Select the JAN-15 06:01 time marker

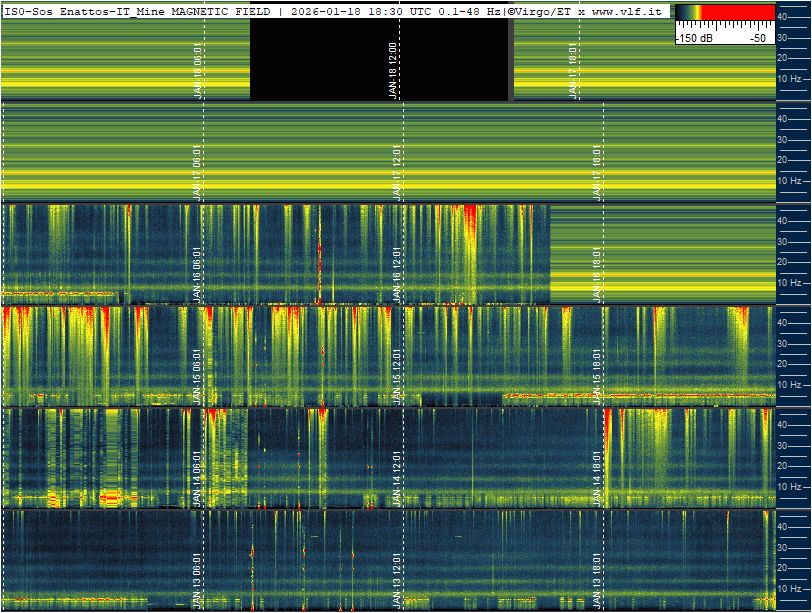tap(197, 376)
